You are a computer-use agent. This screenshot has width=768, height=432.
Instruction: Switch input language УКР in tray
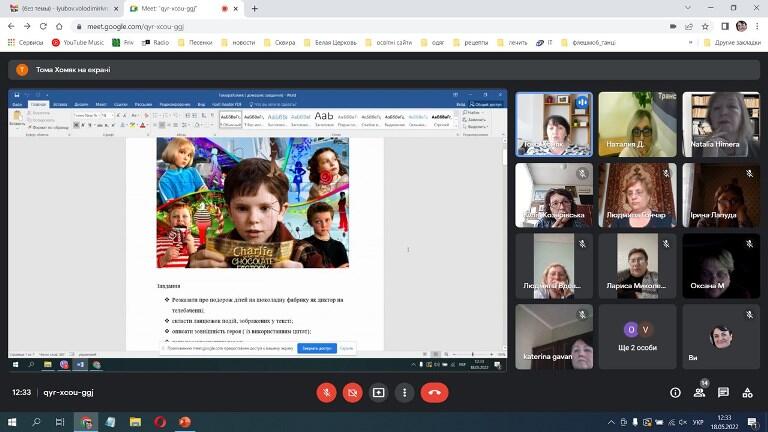tap(698, 422)
